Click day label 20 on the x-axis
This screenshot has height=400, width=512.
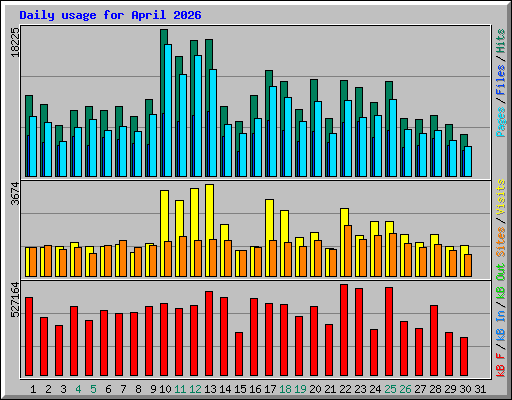tap(315, 389)
